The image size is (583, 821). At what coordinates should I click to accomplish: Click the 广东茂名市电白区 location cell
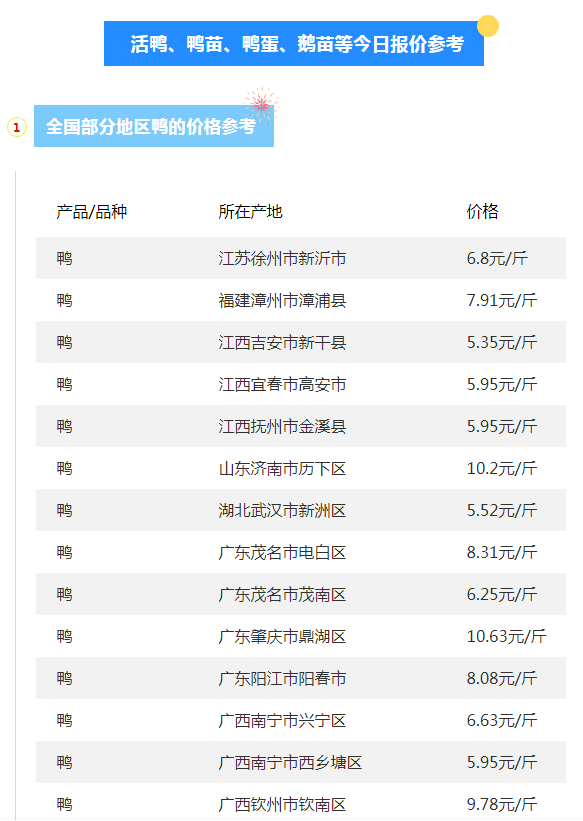[x=282, y=552]
